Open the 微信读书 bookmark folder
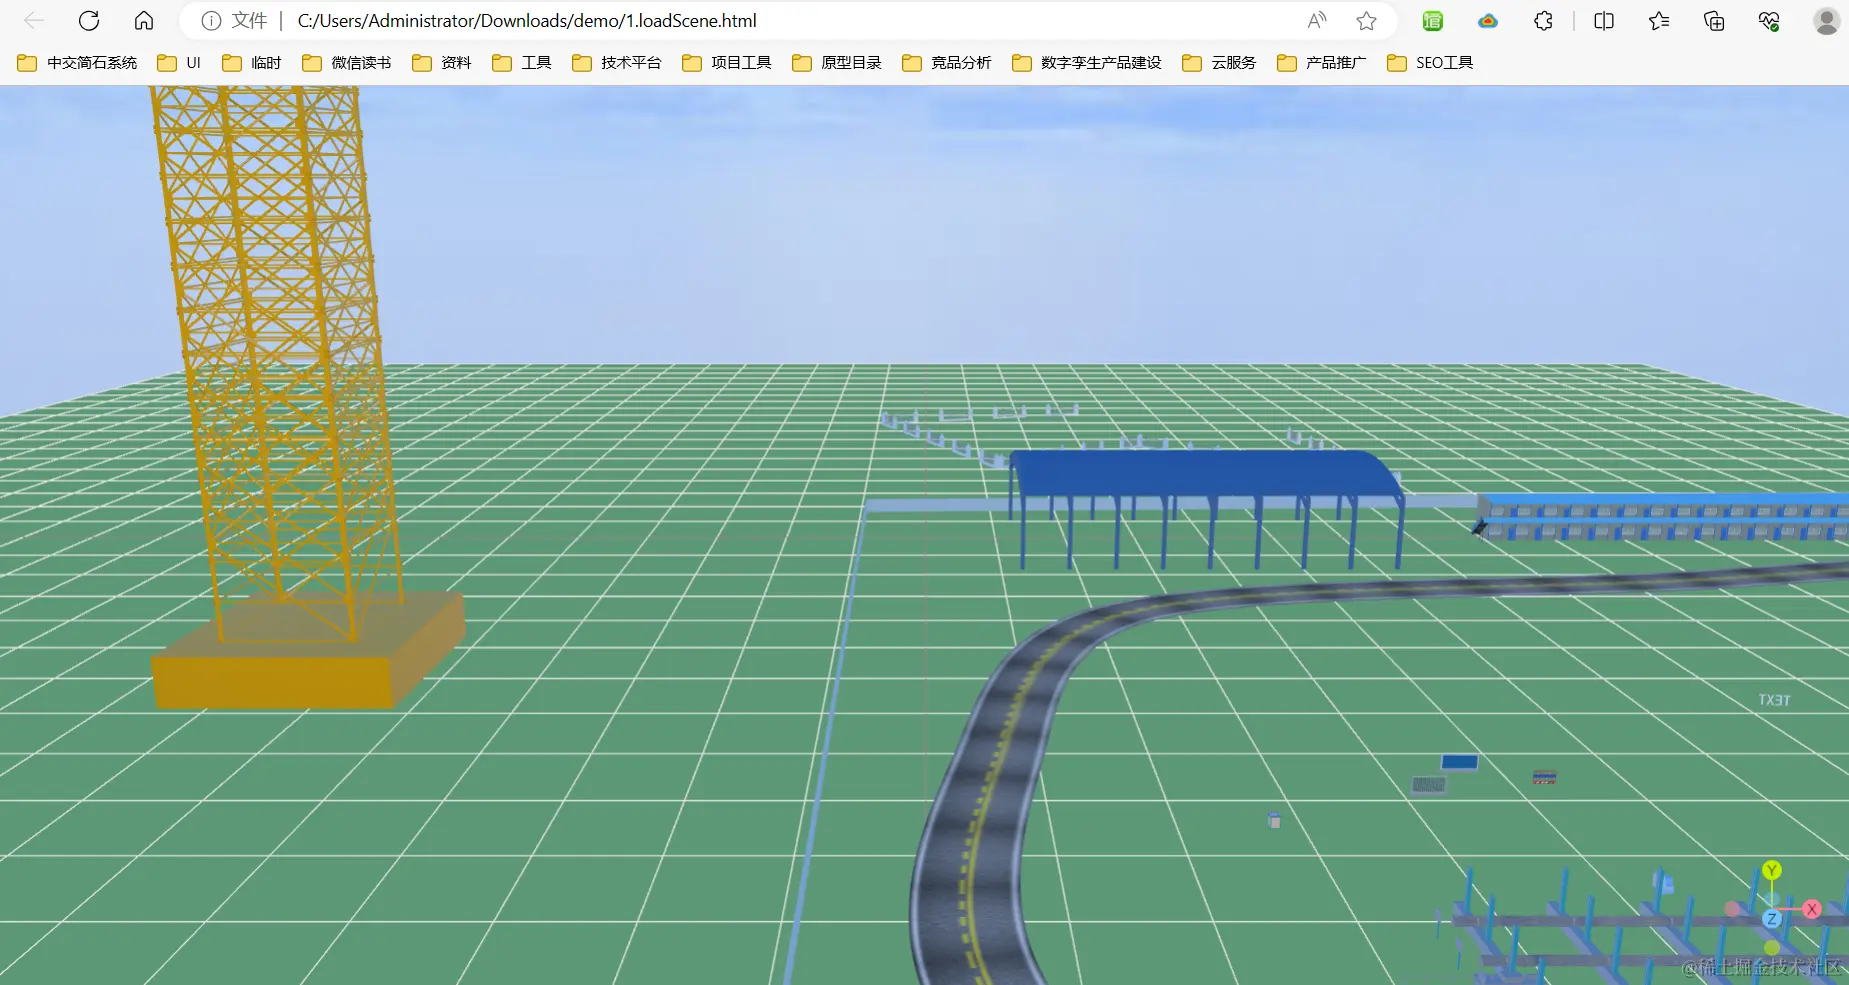Screen dimensions: 1849x985 (x=347, y=63)
